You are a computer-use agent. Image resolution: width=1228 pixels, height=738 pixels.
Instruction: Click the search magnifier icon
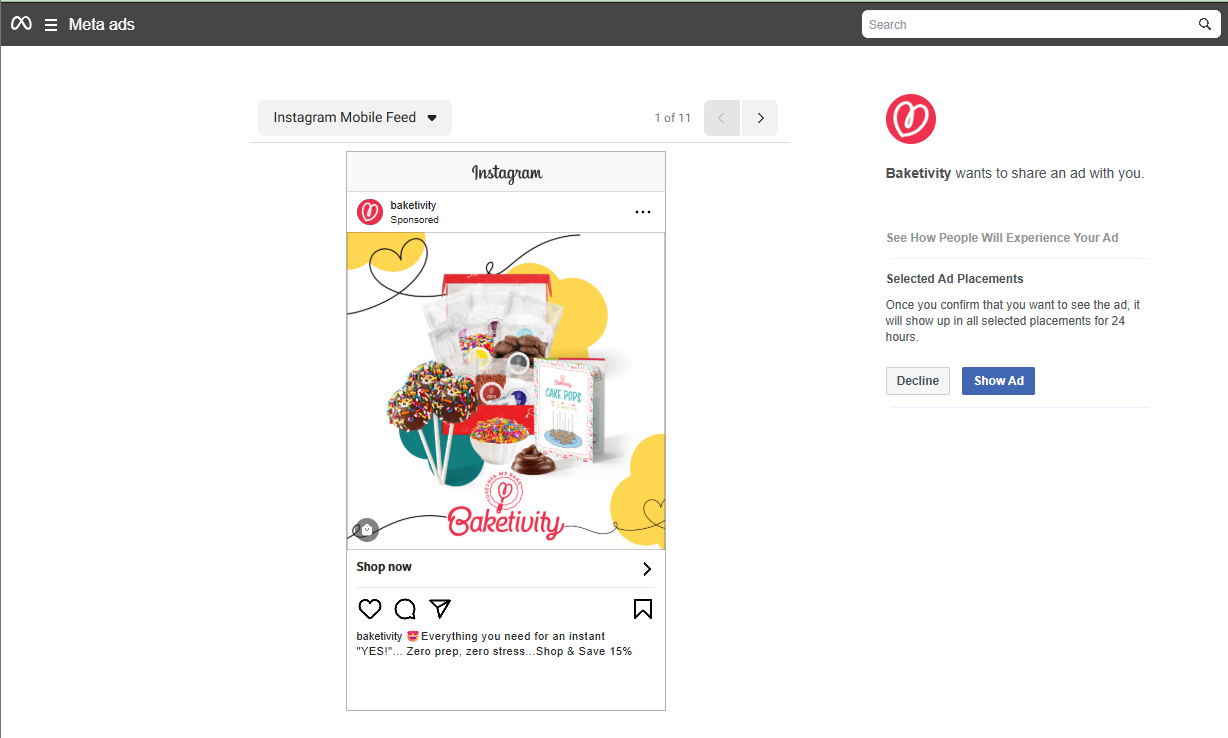click(x=1205, y=24)
